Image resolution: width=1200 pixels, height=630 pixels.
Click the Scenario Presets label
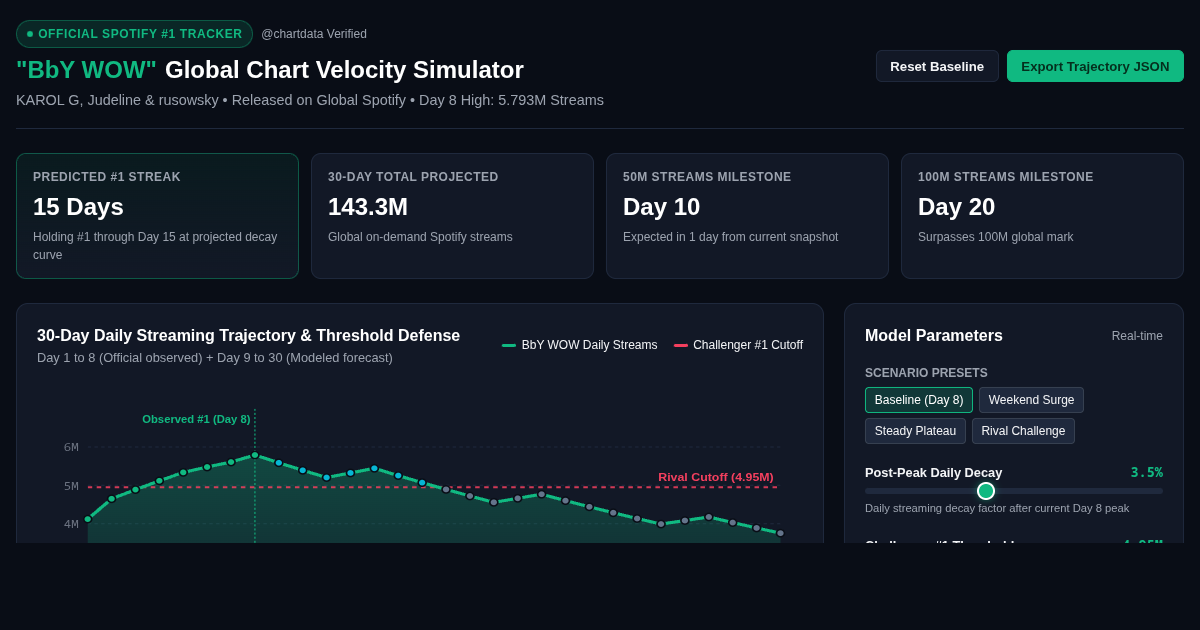[x=926, y=373]
